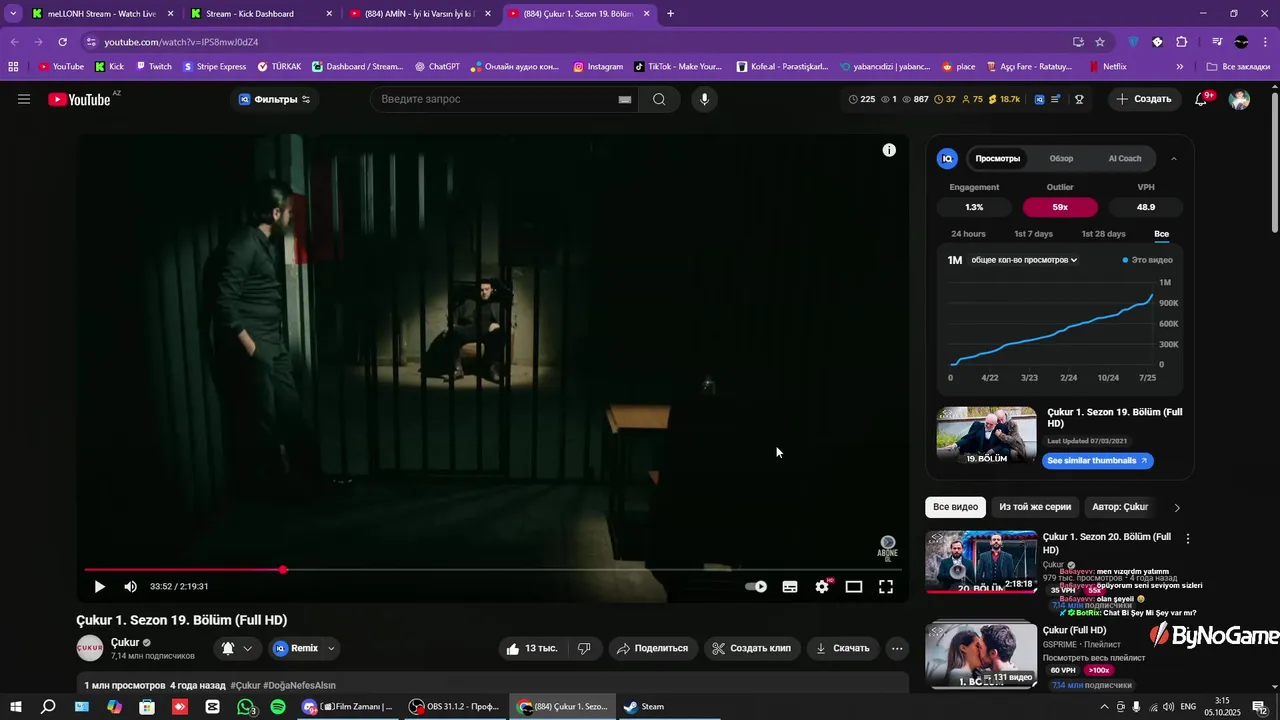The height and width of the screenshot is (720, 1280).
Task: Select the Все range tab
Action: [x=1161, y=234]
